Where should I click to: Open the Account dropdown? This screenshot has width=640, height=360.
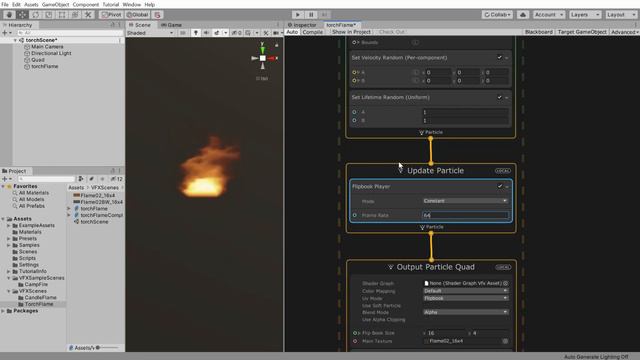549,15
